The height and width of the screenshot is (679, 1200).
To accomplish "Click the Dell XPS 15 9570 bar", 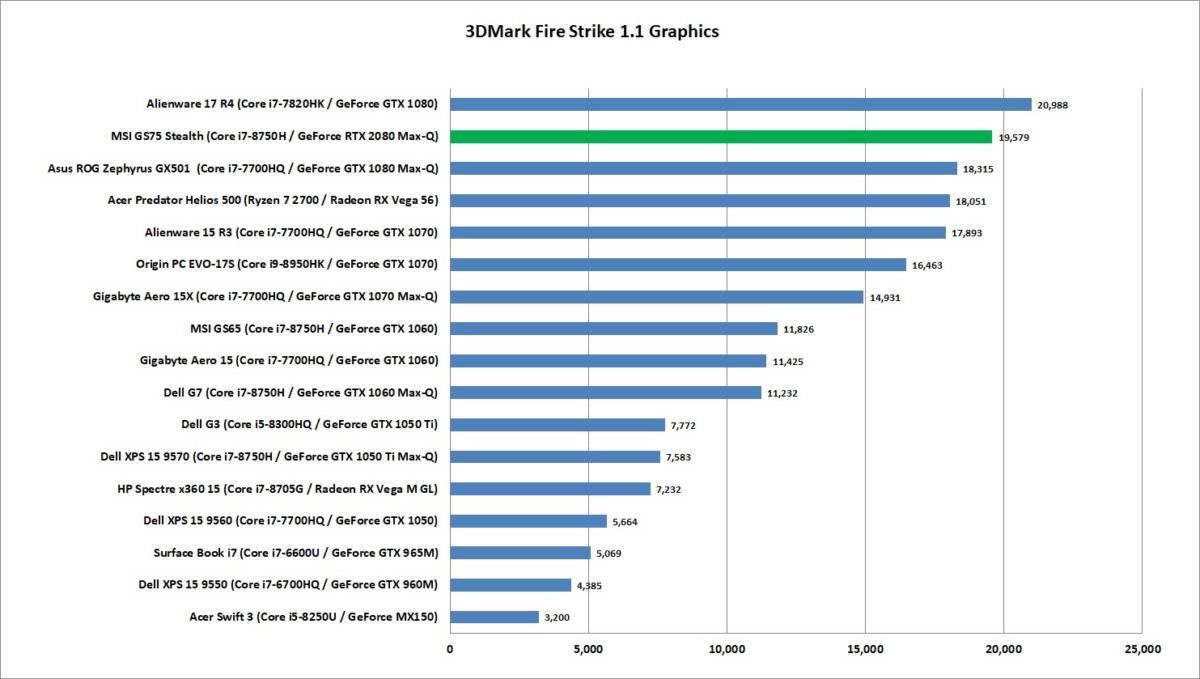I will point(555,456).
